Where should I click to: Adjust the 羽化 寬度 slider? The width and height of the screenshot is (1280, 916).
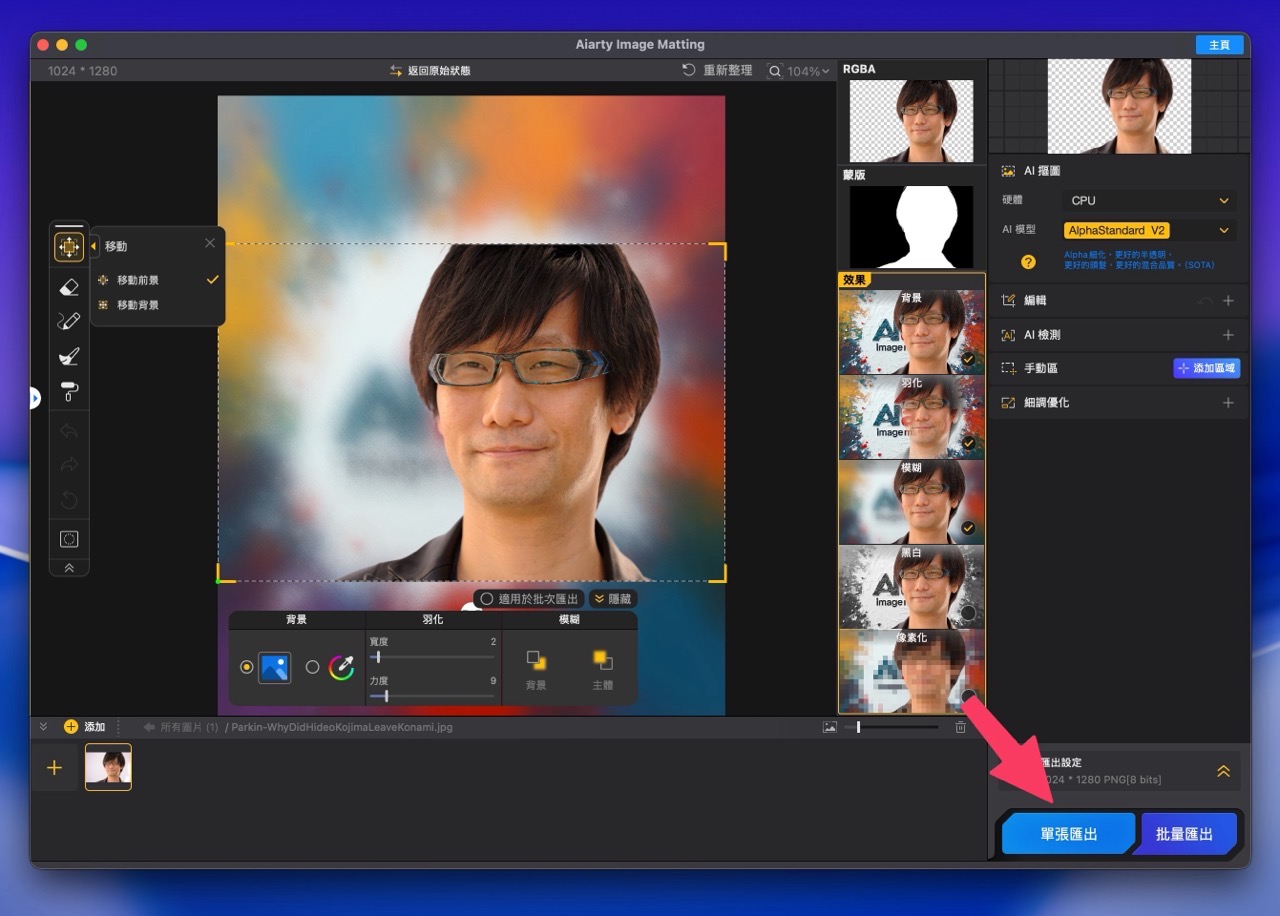[377, 657]
